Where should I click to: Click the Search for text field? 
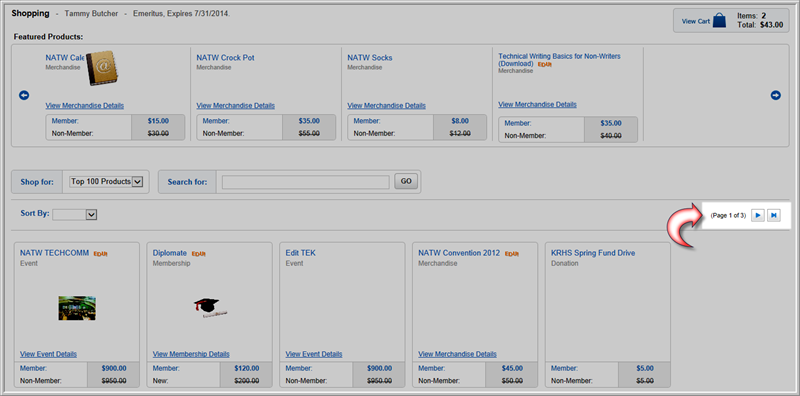306,182
